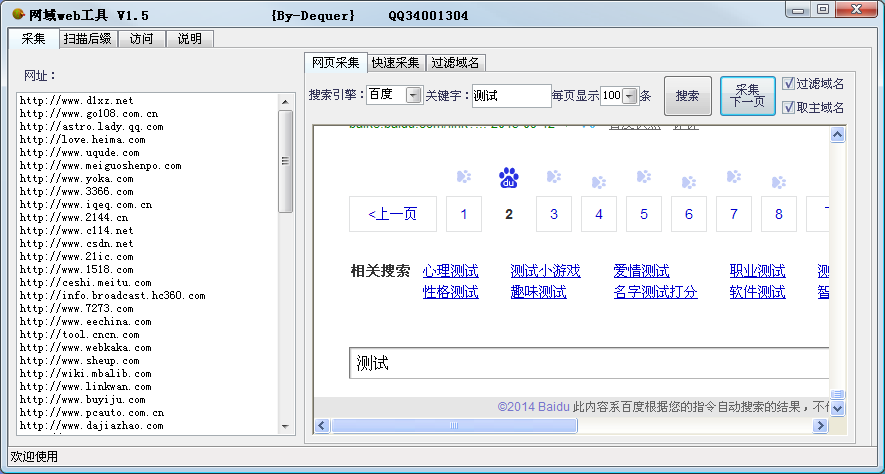Click related search 软件测试
This screenshot has height=474, width=885.
757,292
